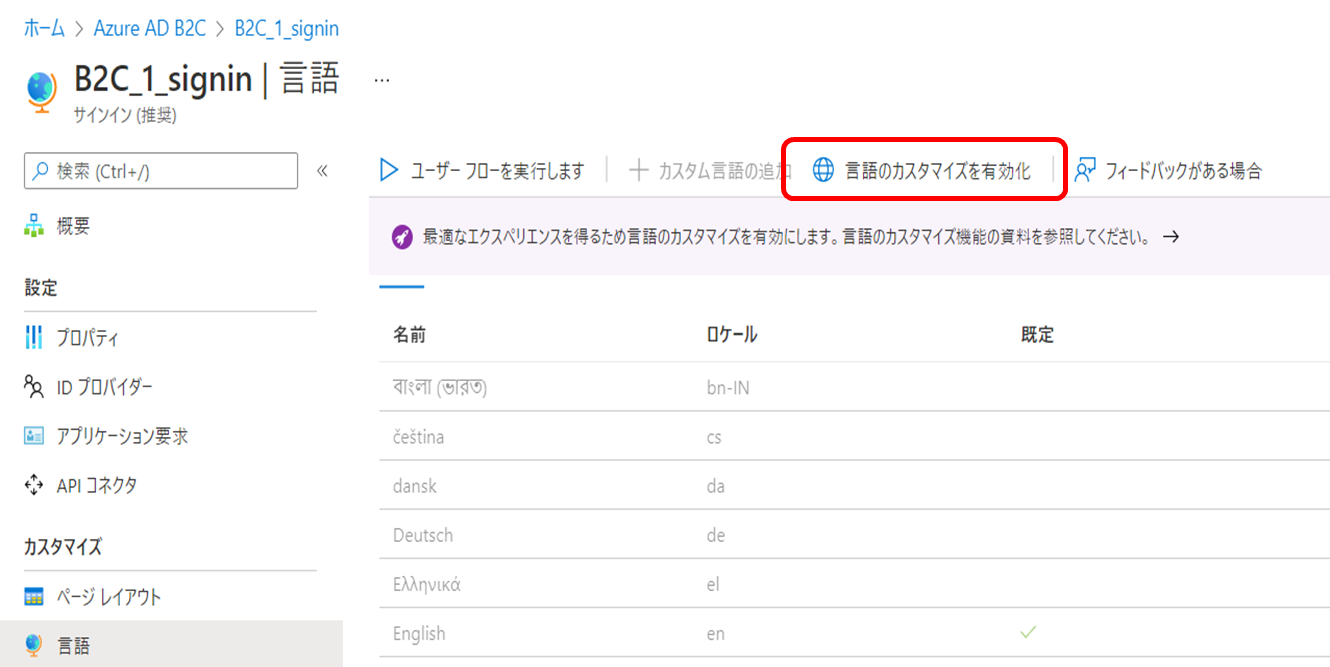Click the run user flow play icon
The image size is (1330, 667).
[x=389, y=171]
